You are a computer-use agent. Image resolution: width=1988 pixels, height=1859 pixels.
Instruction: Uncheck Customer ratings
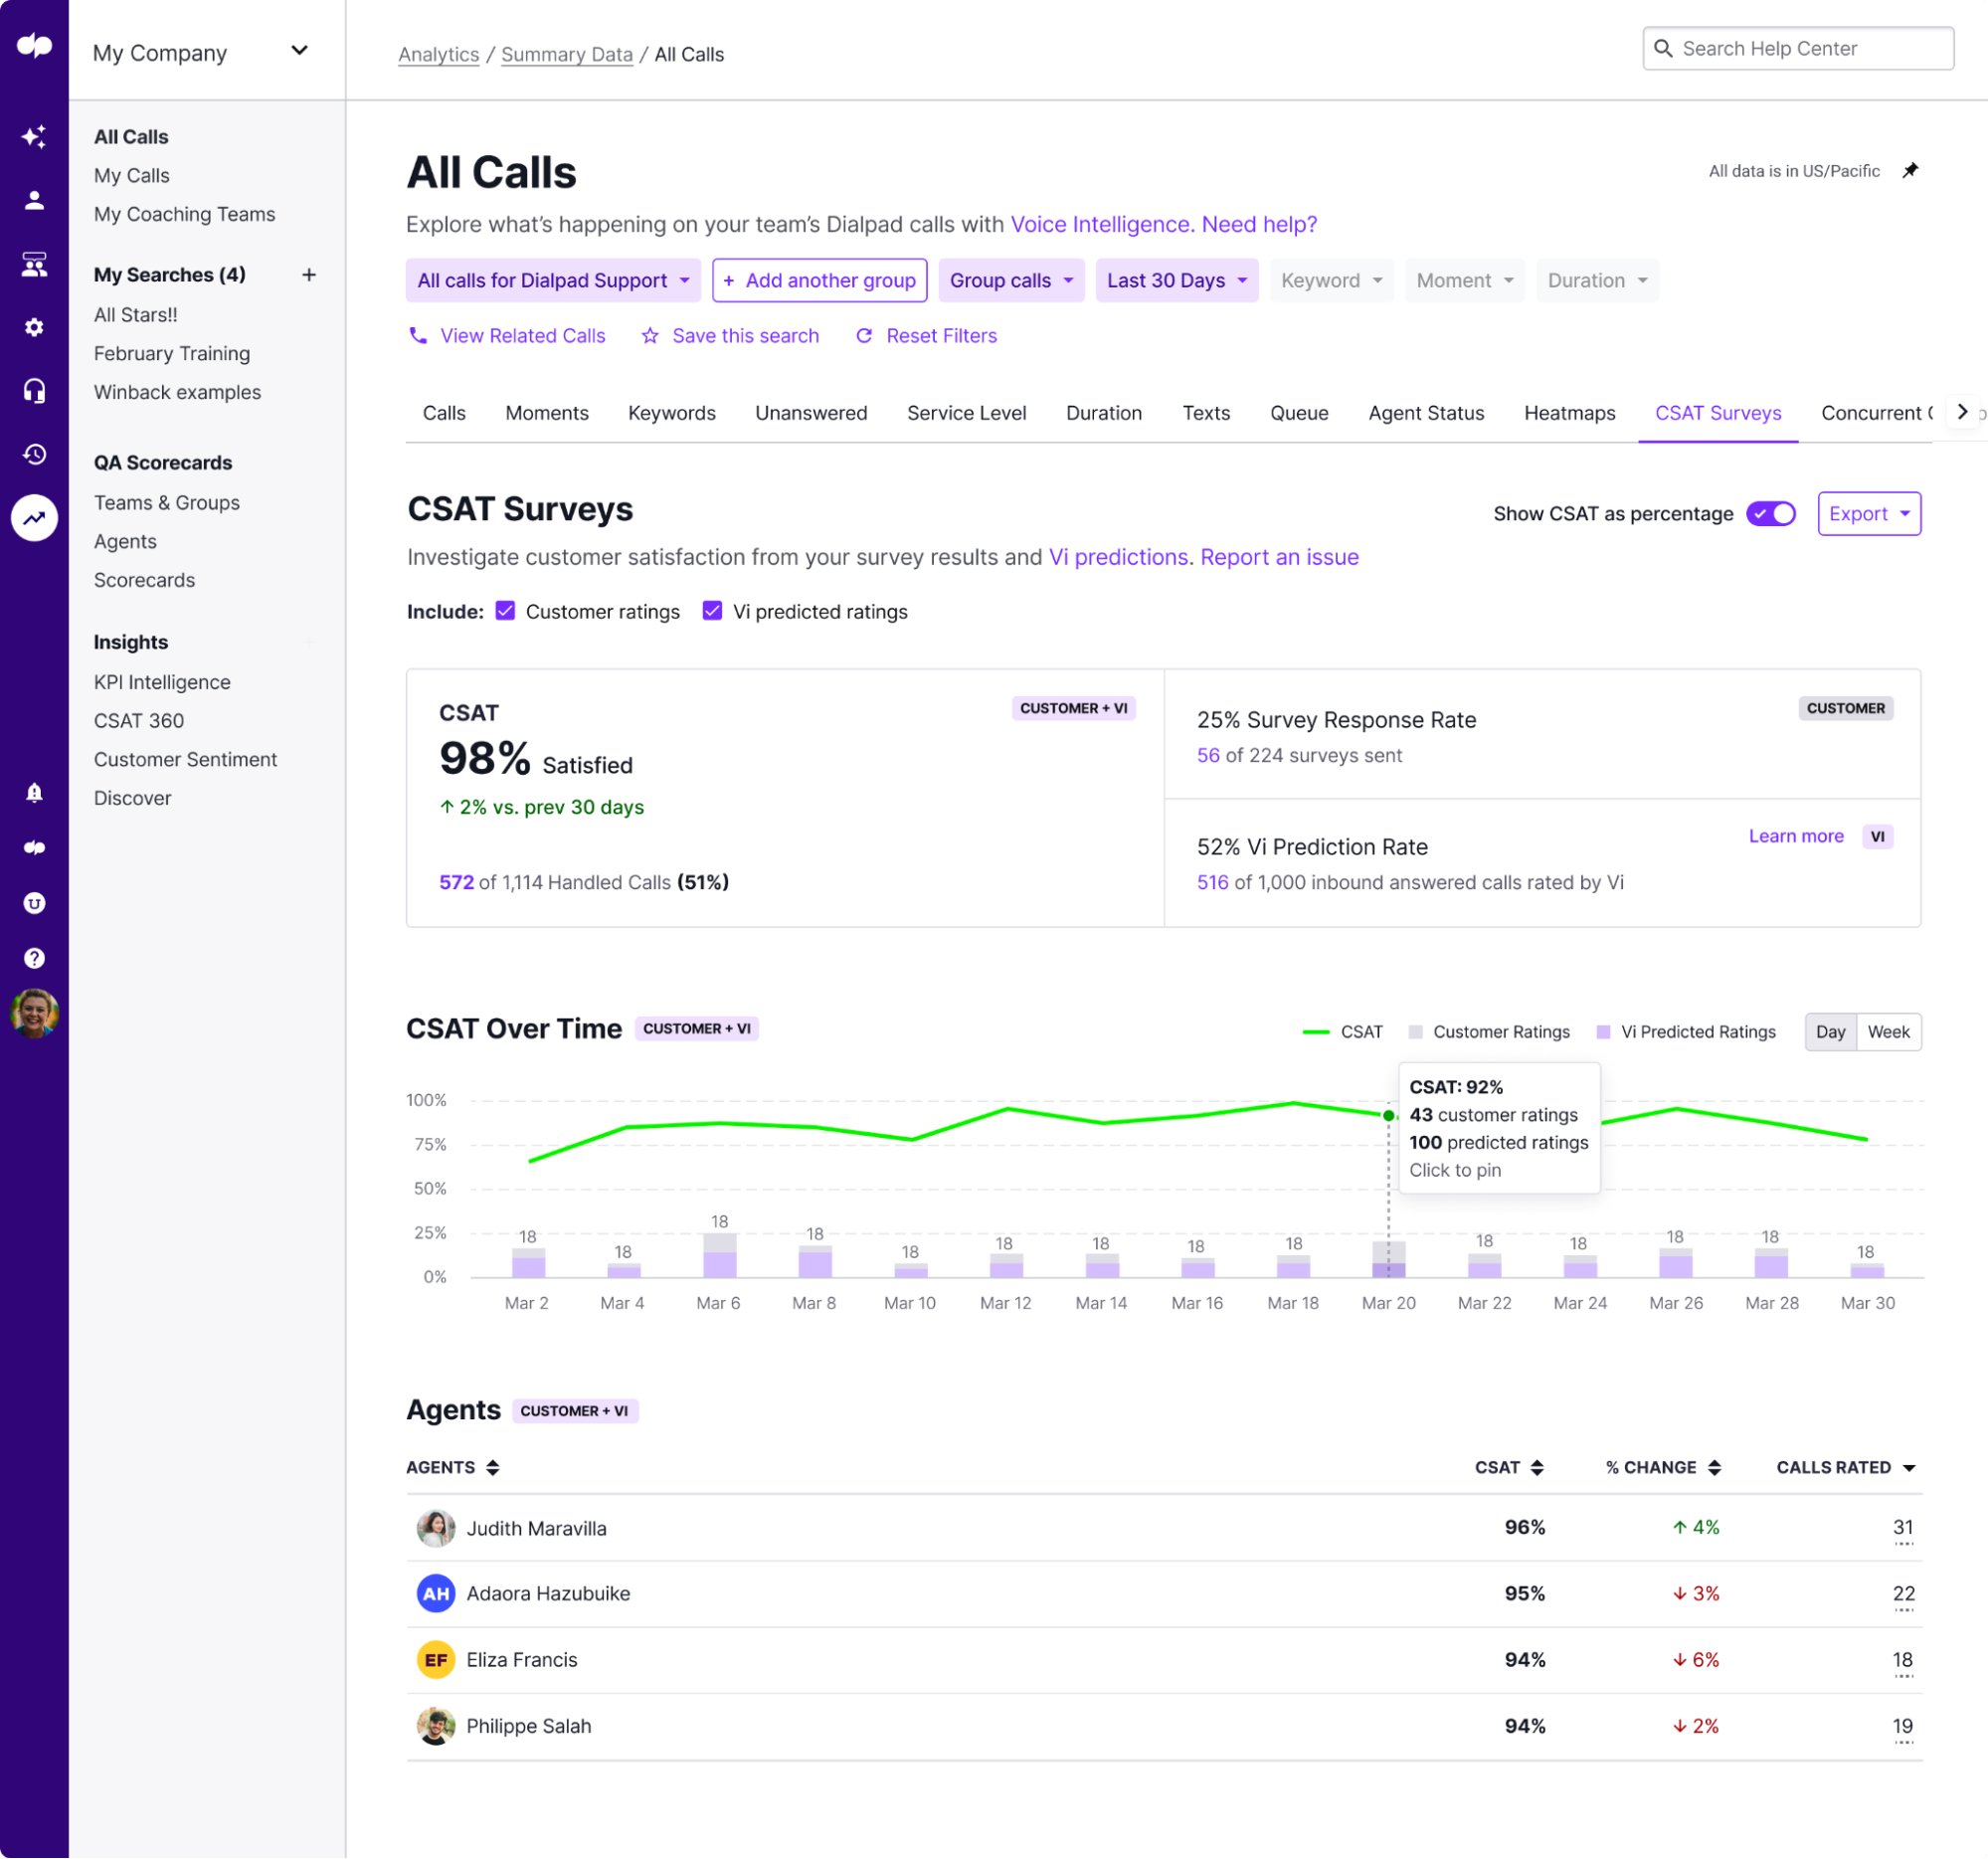pos(506,611)
